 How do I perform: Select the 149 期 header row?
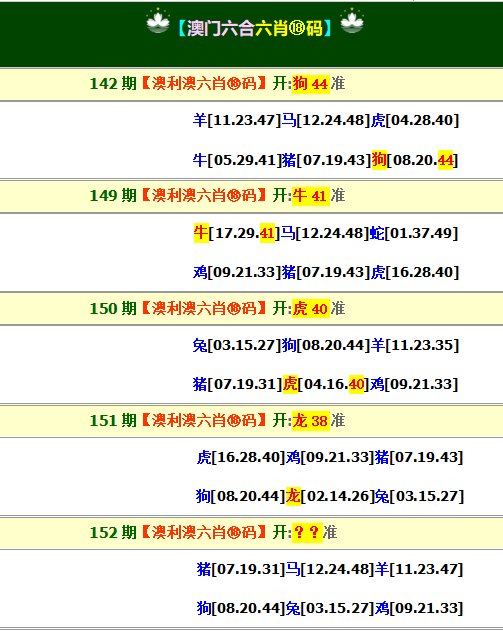(252, 196)
